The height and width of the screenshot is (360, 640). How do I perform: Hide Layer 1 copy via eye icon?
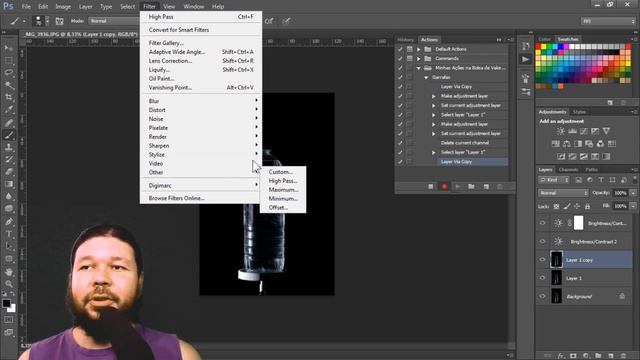[542, 260]
